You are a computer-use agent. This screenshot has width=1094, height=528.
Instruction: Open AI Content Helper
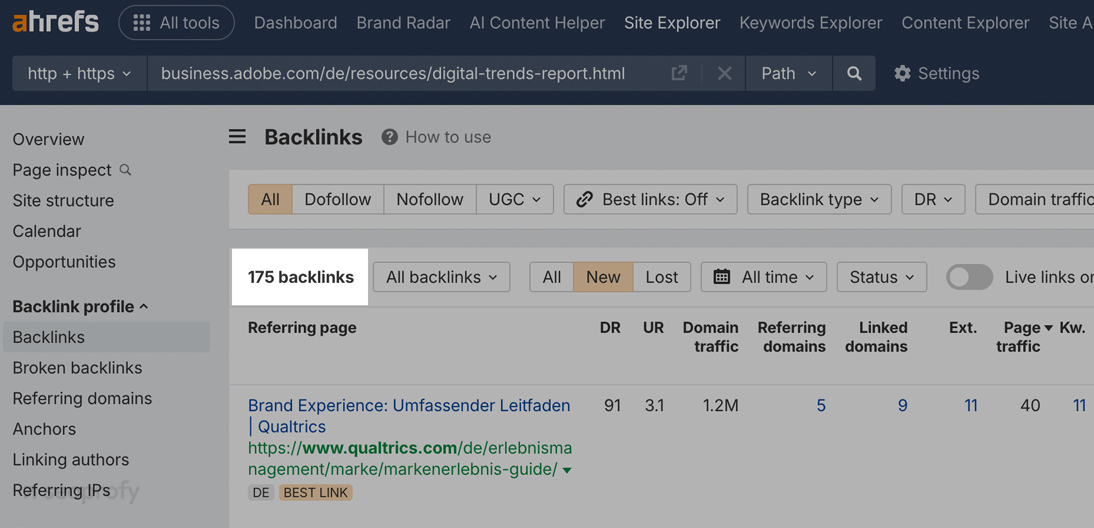point(537,23)
